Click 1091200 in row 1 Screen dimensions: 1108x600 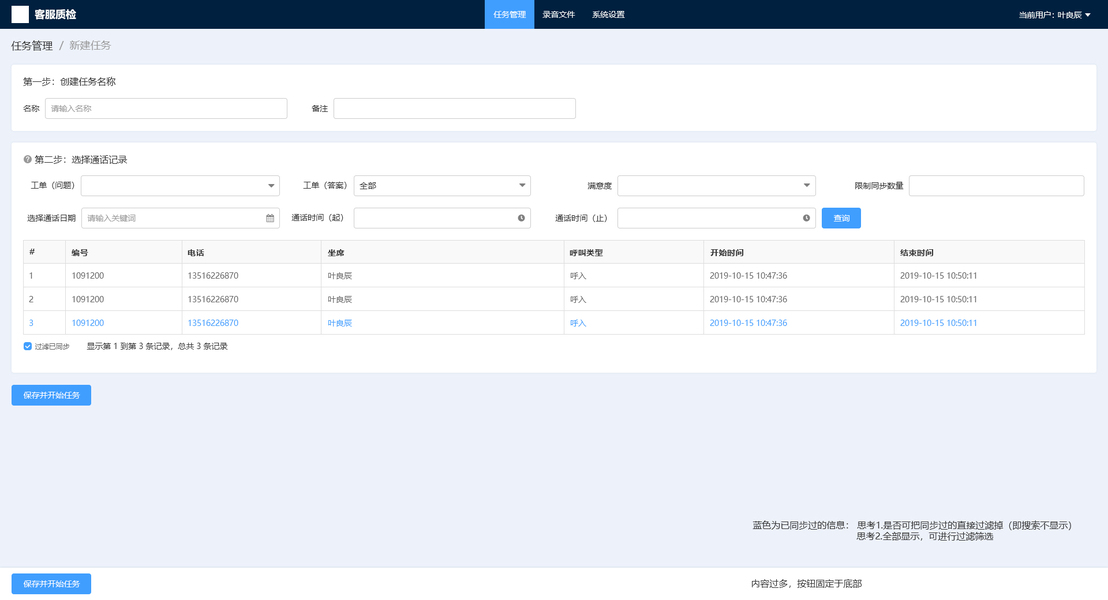click(x=88, y=276)
